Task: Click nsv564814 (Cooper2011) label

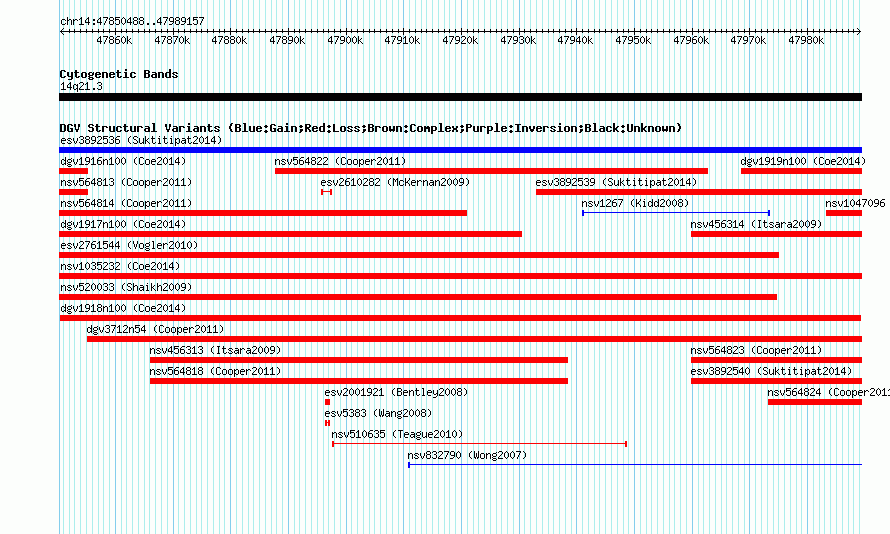Action: point(126,203)
